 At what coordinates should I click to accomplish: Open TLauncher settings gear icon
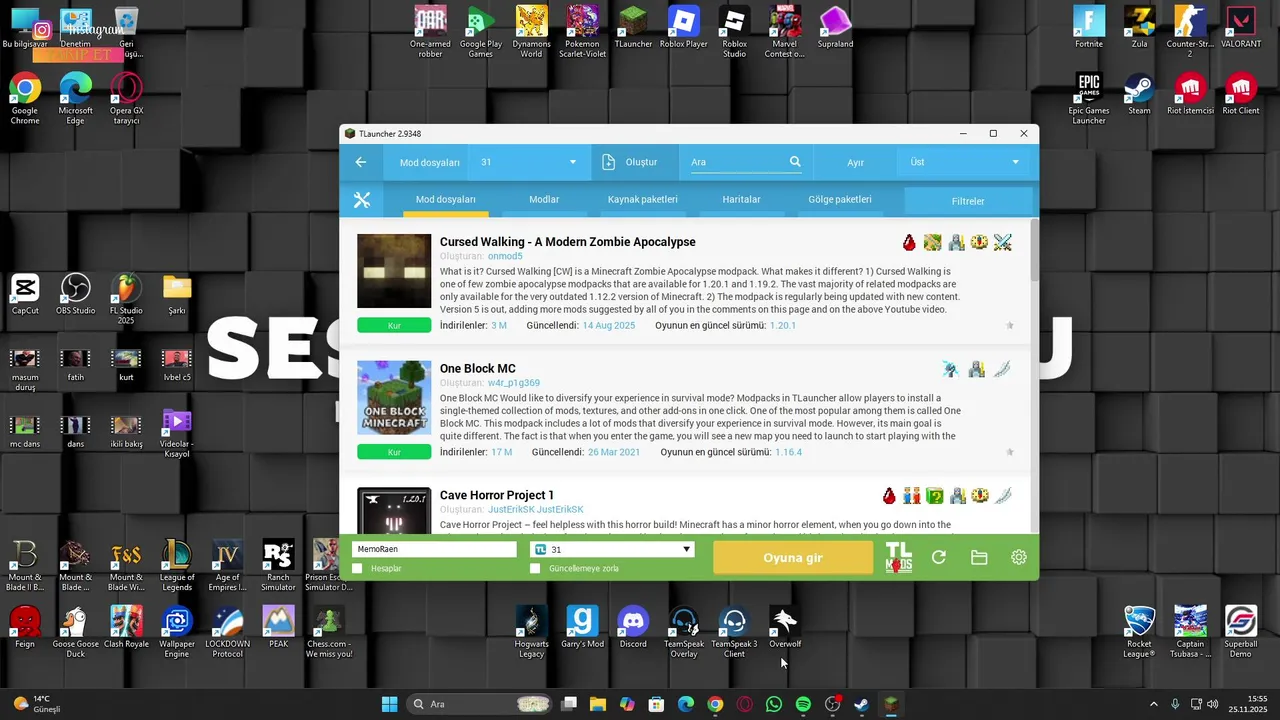pyautogui.click(x=1019, y=558)
